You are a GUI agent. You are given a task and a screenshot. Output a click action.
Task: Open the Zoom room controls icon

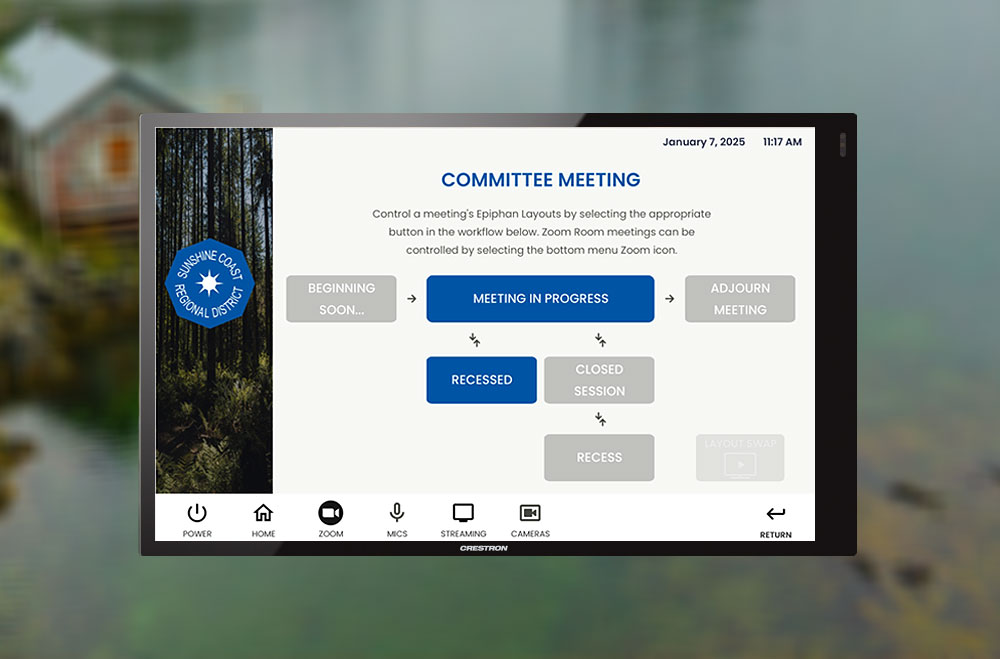coord(331,513)
